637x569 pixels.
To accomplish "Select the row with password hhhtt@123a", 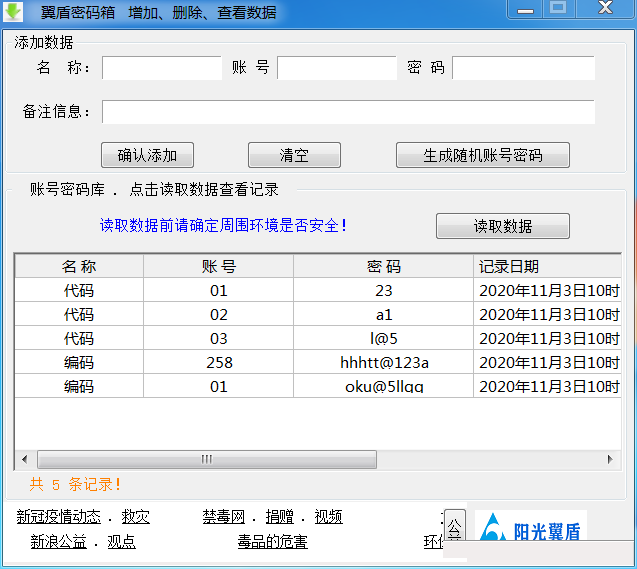I will pos(385,362).
